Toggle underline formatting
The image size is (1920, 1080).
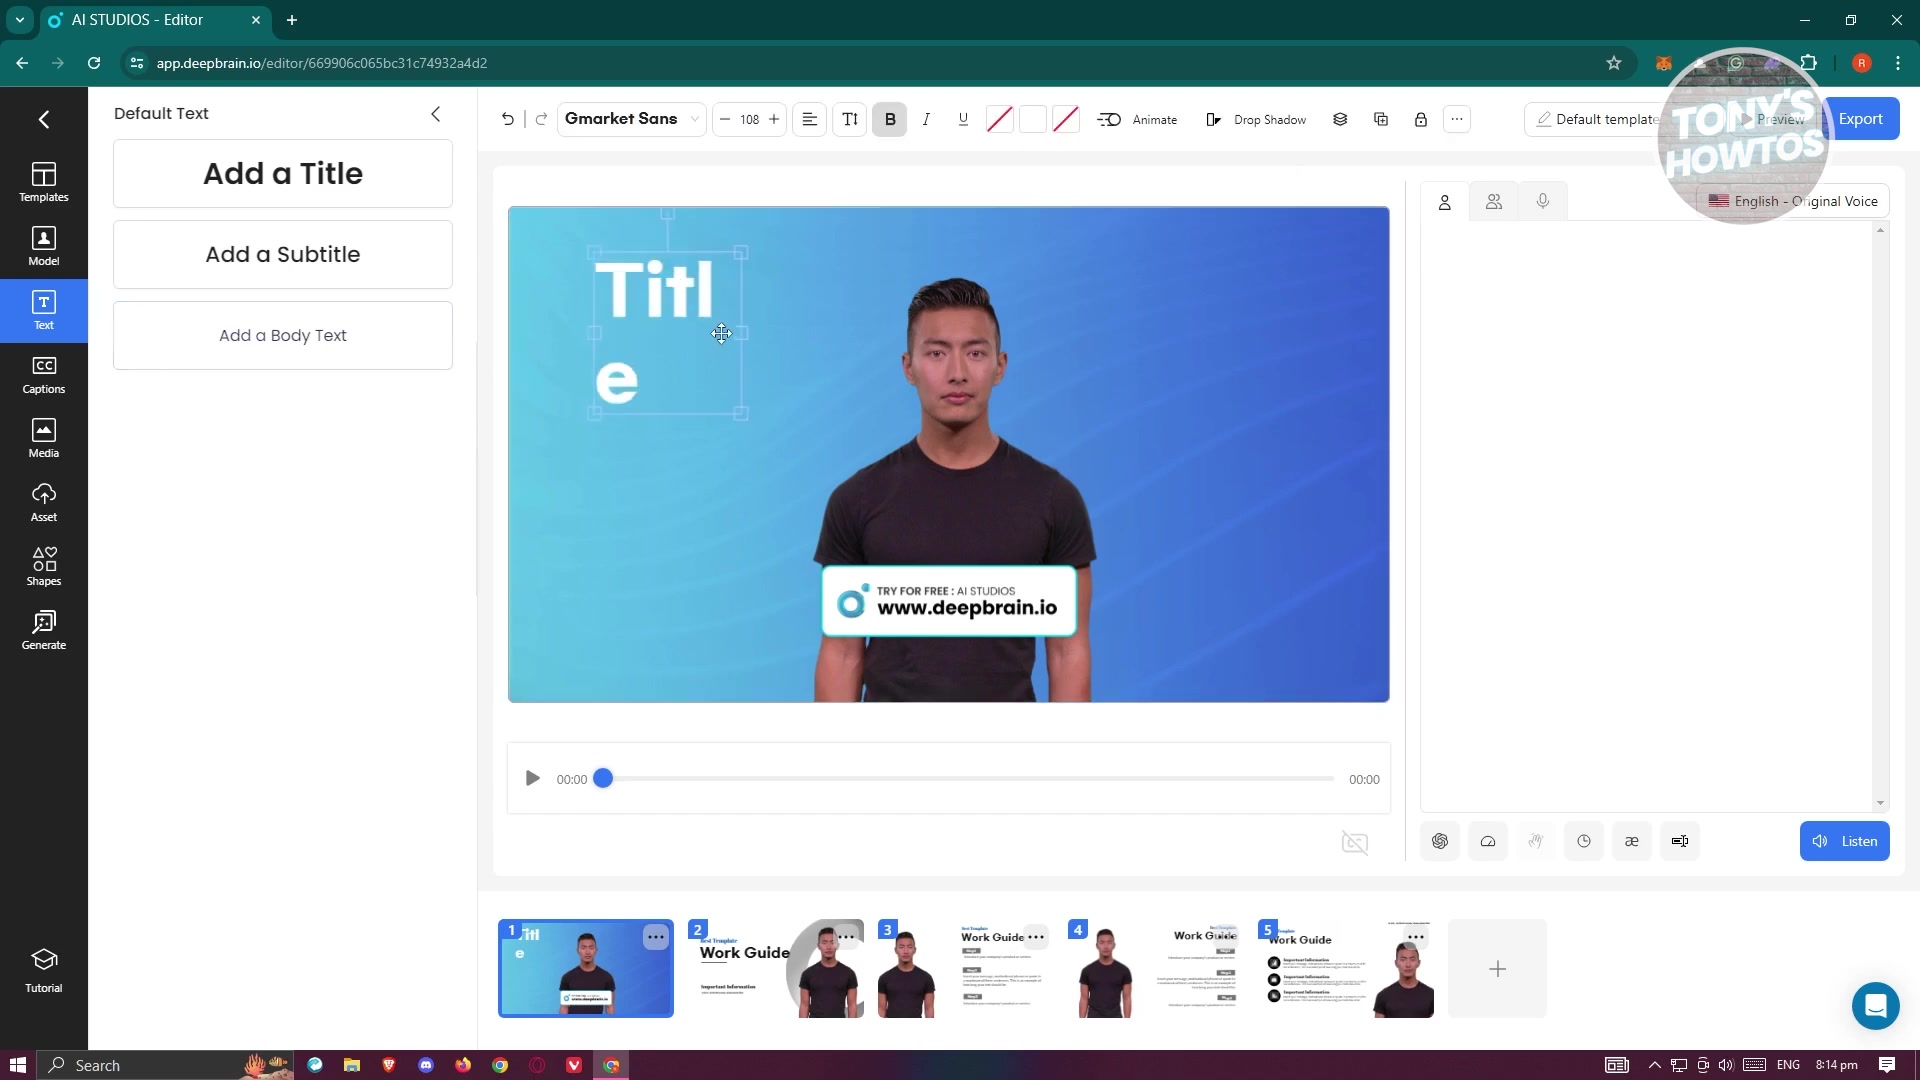(x=963, y=120)
